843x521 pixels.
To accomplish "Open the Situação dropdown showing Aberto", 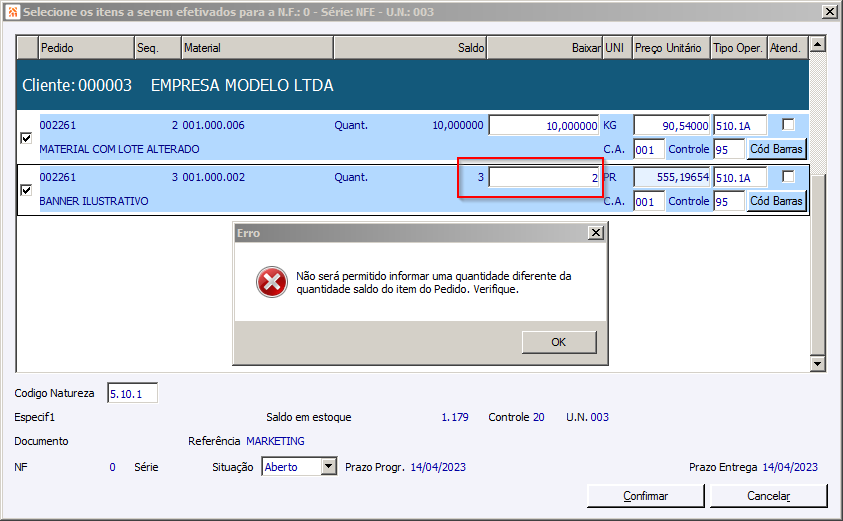I will [329, 467].
